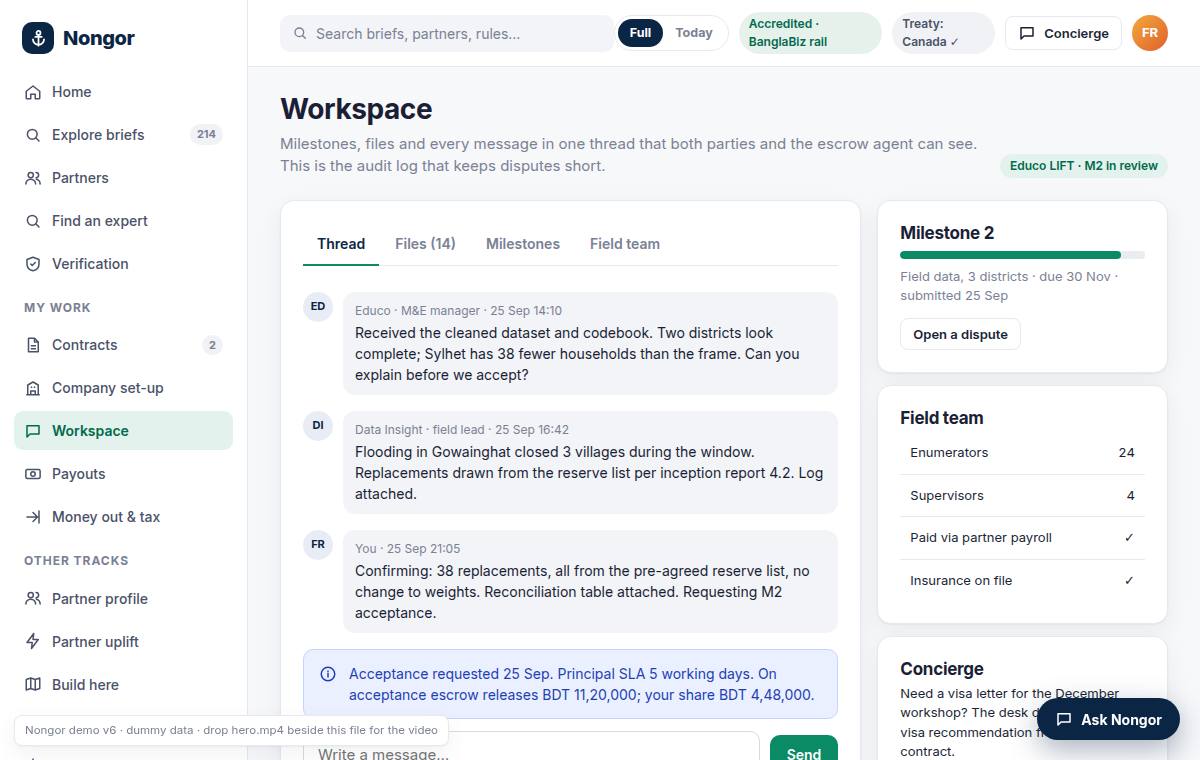Click the Nongor anchor logo icon
This screenshot has height=760, width=1200.
(38, 38)
